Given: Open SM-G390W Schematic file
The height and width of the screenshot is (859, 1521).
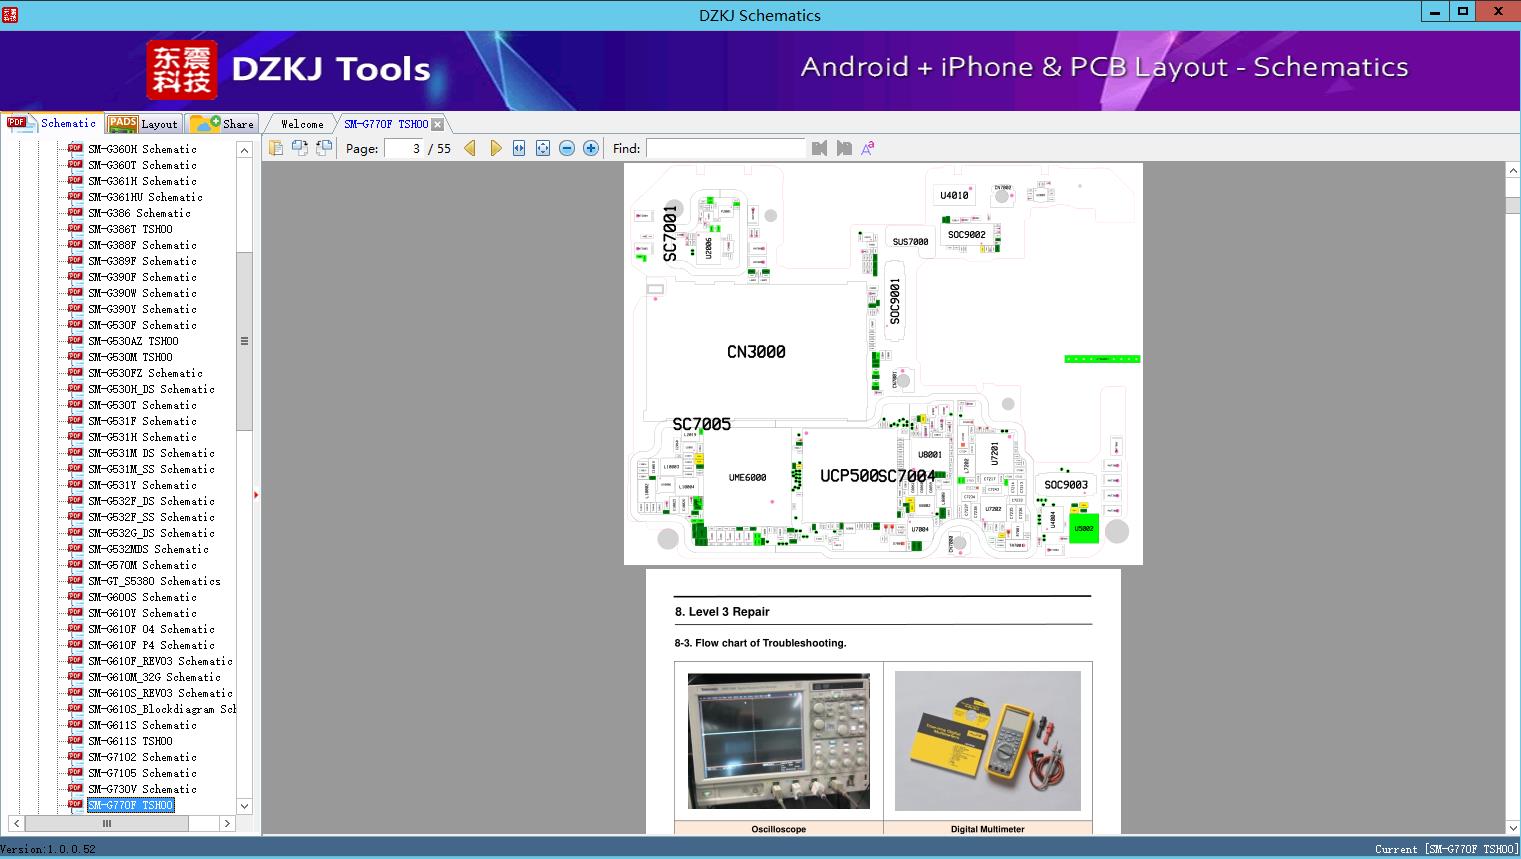Looking at the screenshot, I should [142, 293].
